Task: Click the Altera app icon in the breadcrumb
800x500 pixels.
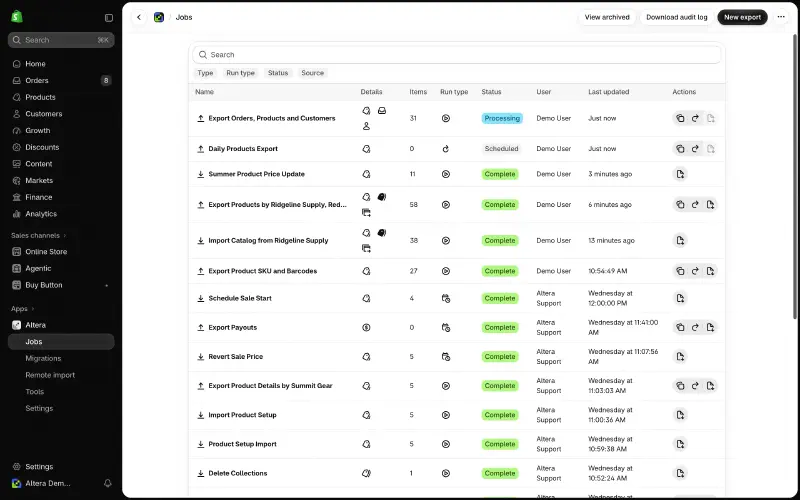Action: click(x=159, y=17)
